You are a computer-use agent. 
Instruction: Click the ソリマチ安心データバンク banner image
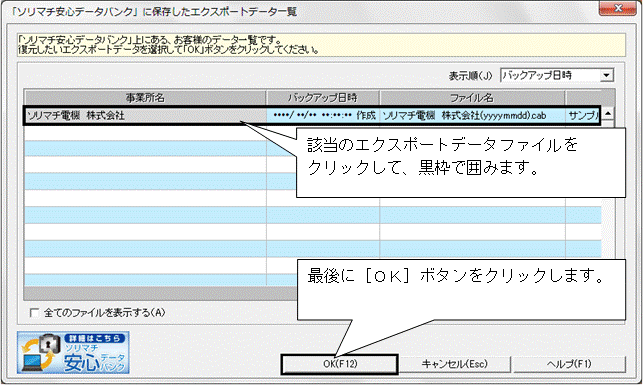73,353
